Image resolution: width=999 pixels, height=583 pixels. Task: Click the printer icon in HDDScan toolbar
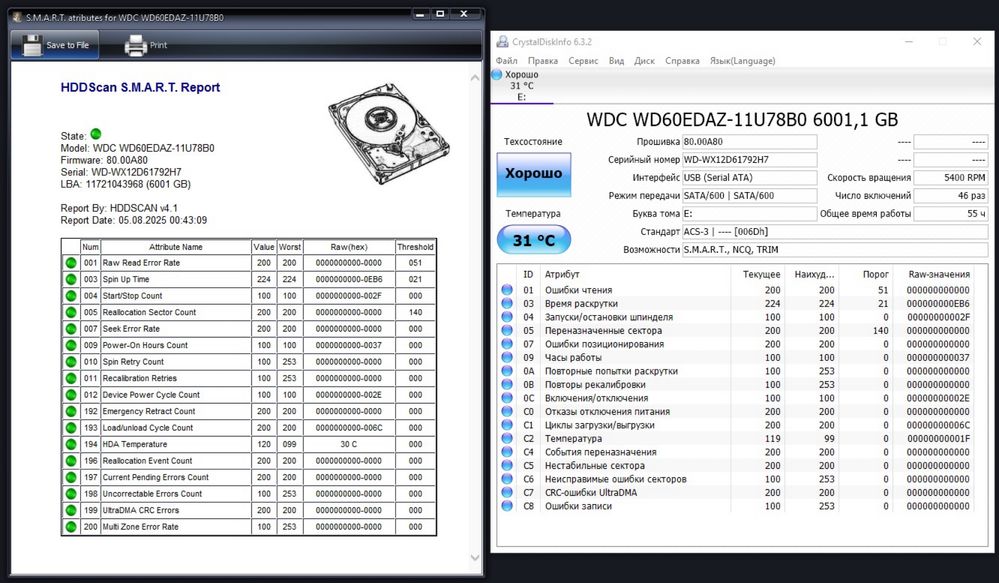[x=135, y=45]
